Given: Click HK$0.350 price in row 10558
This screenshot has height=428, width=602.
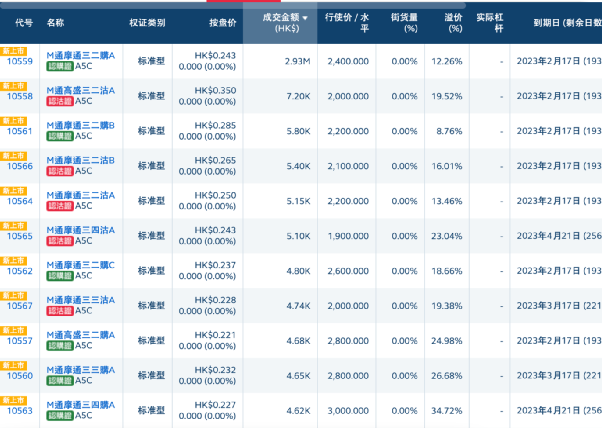Looking at the screenshot, I should (216, 90).
